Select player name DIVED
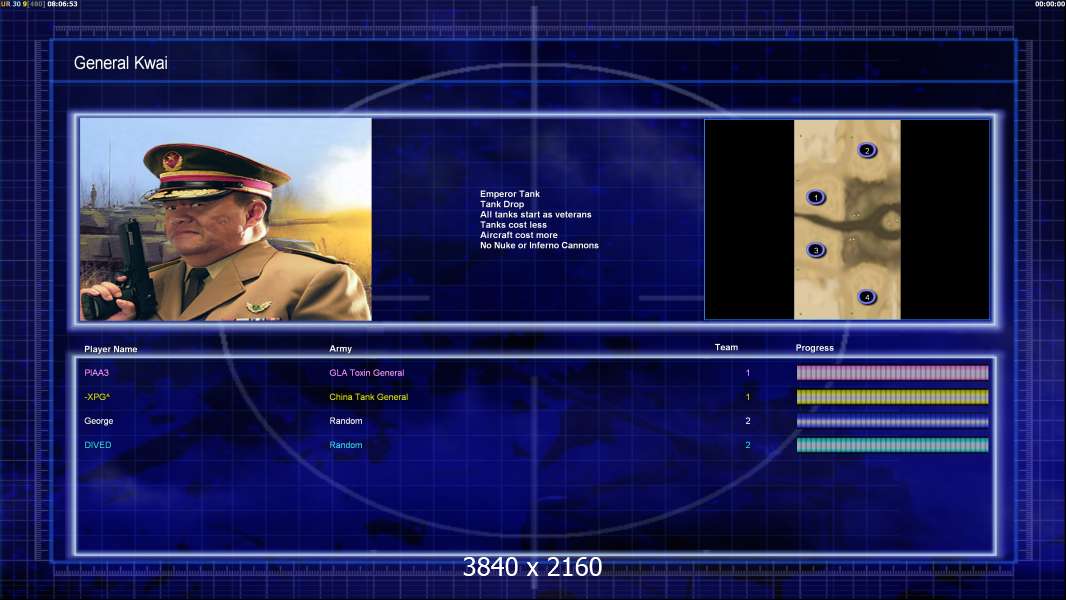Image resolution: width=1066 pixels, height=600 pixels. [98, 445]
